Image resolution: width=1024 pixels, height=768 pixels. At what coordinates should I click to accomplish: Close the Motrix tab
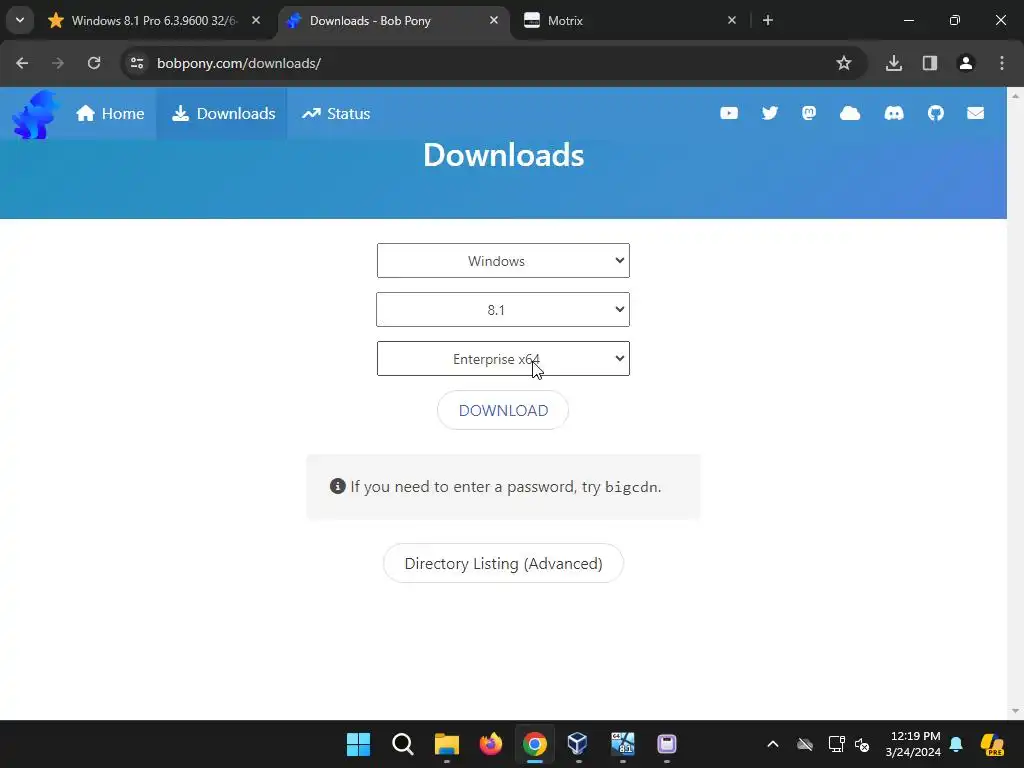tap(731, 20)
